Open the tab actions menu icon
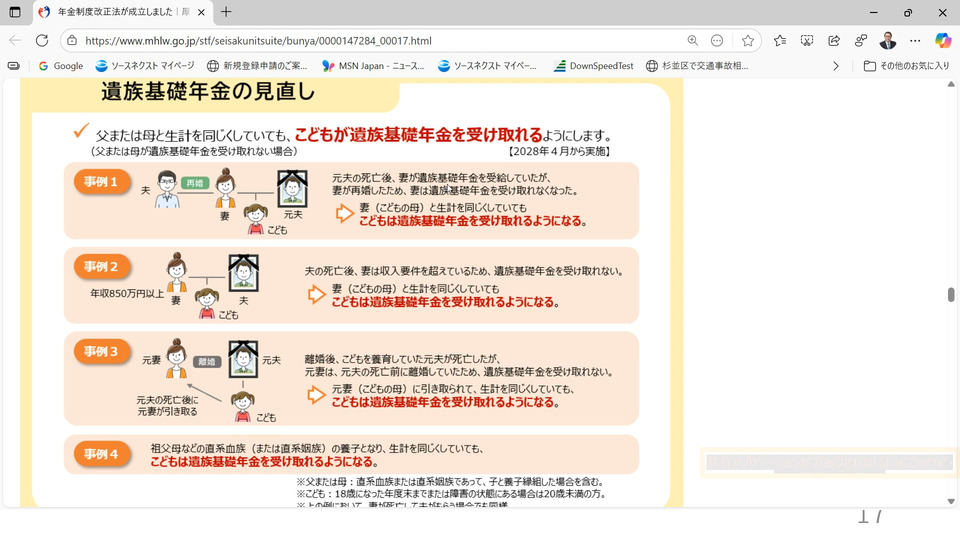Viewport: 960px width, 540px height. click(15, 12)
